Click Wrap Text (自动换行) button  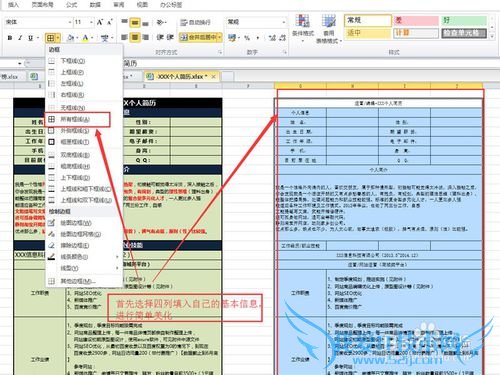tap(196, 22)
